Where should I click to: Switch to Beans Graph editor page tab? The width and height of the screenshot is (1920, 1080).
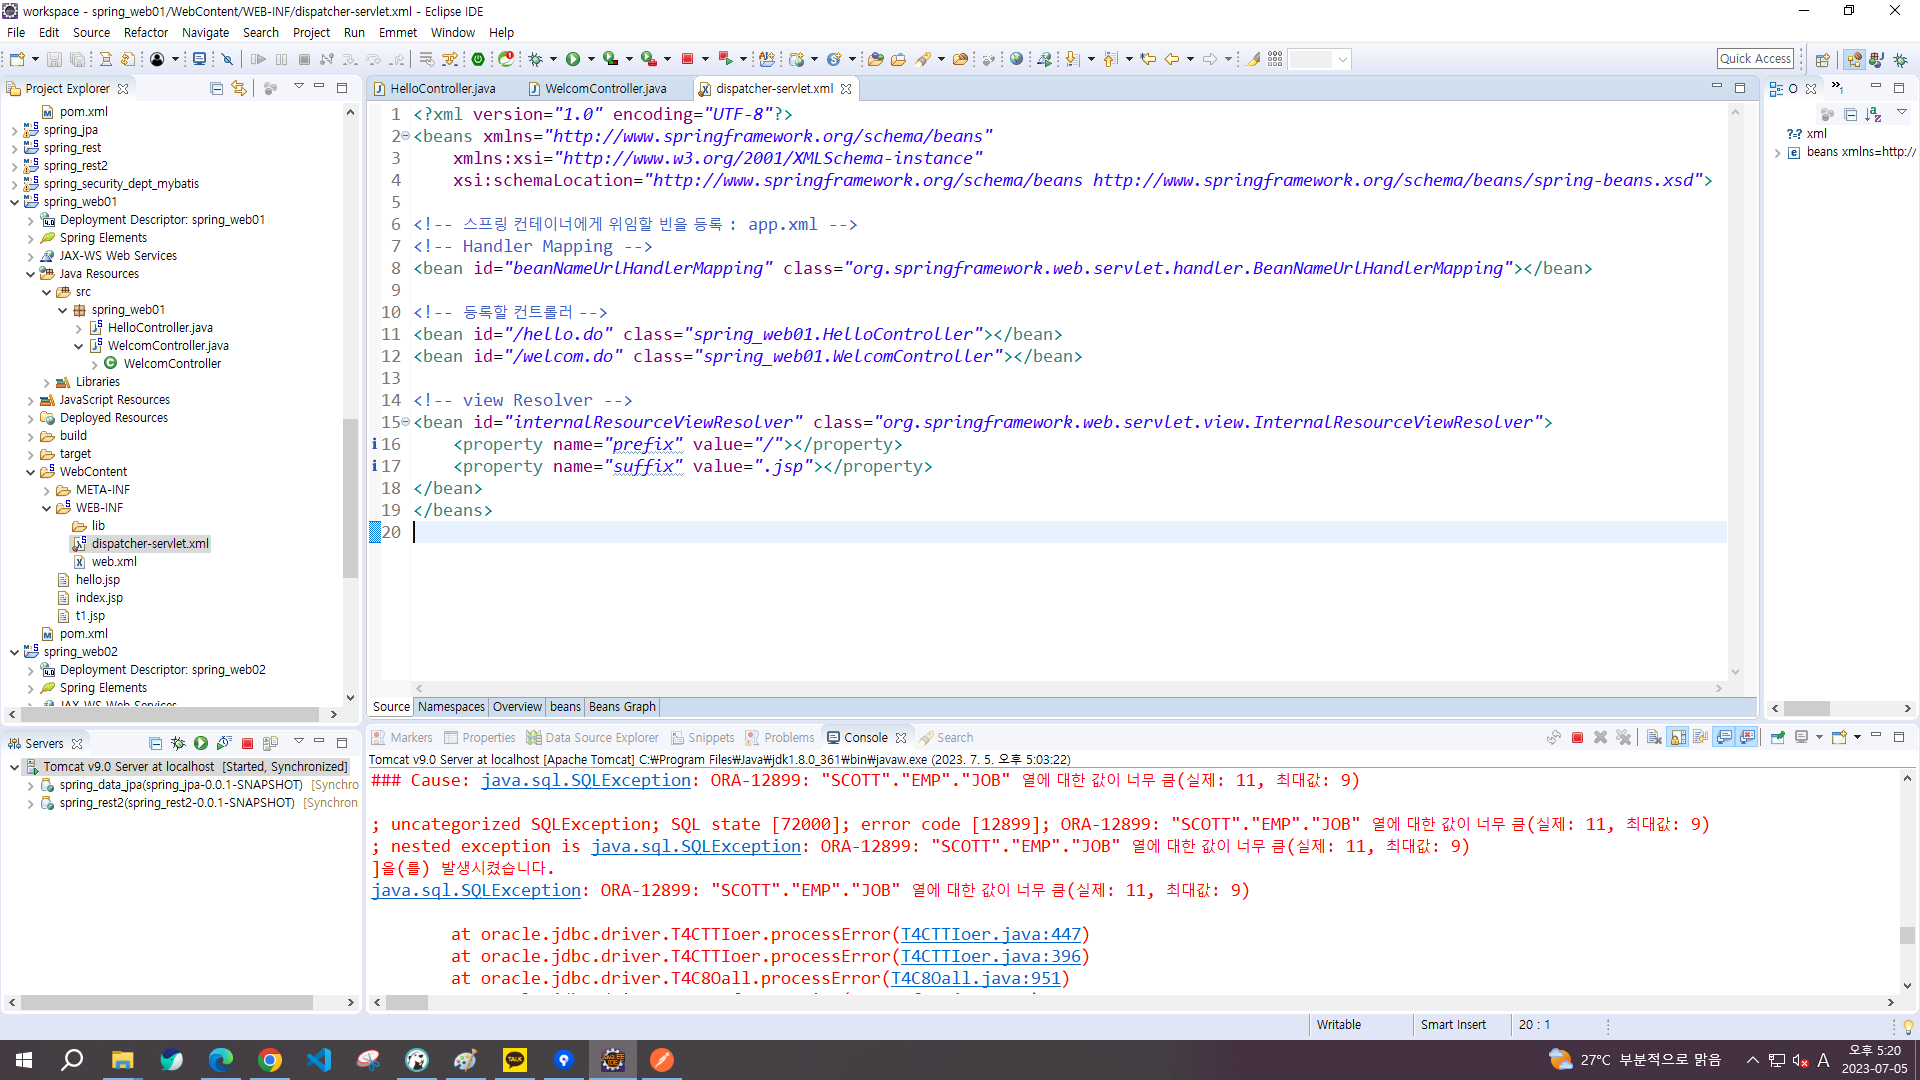tap(622, 707)
